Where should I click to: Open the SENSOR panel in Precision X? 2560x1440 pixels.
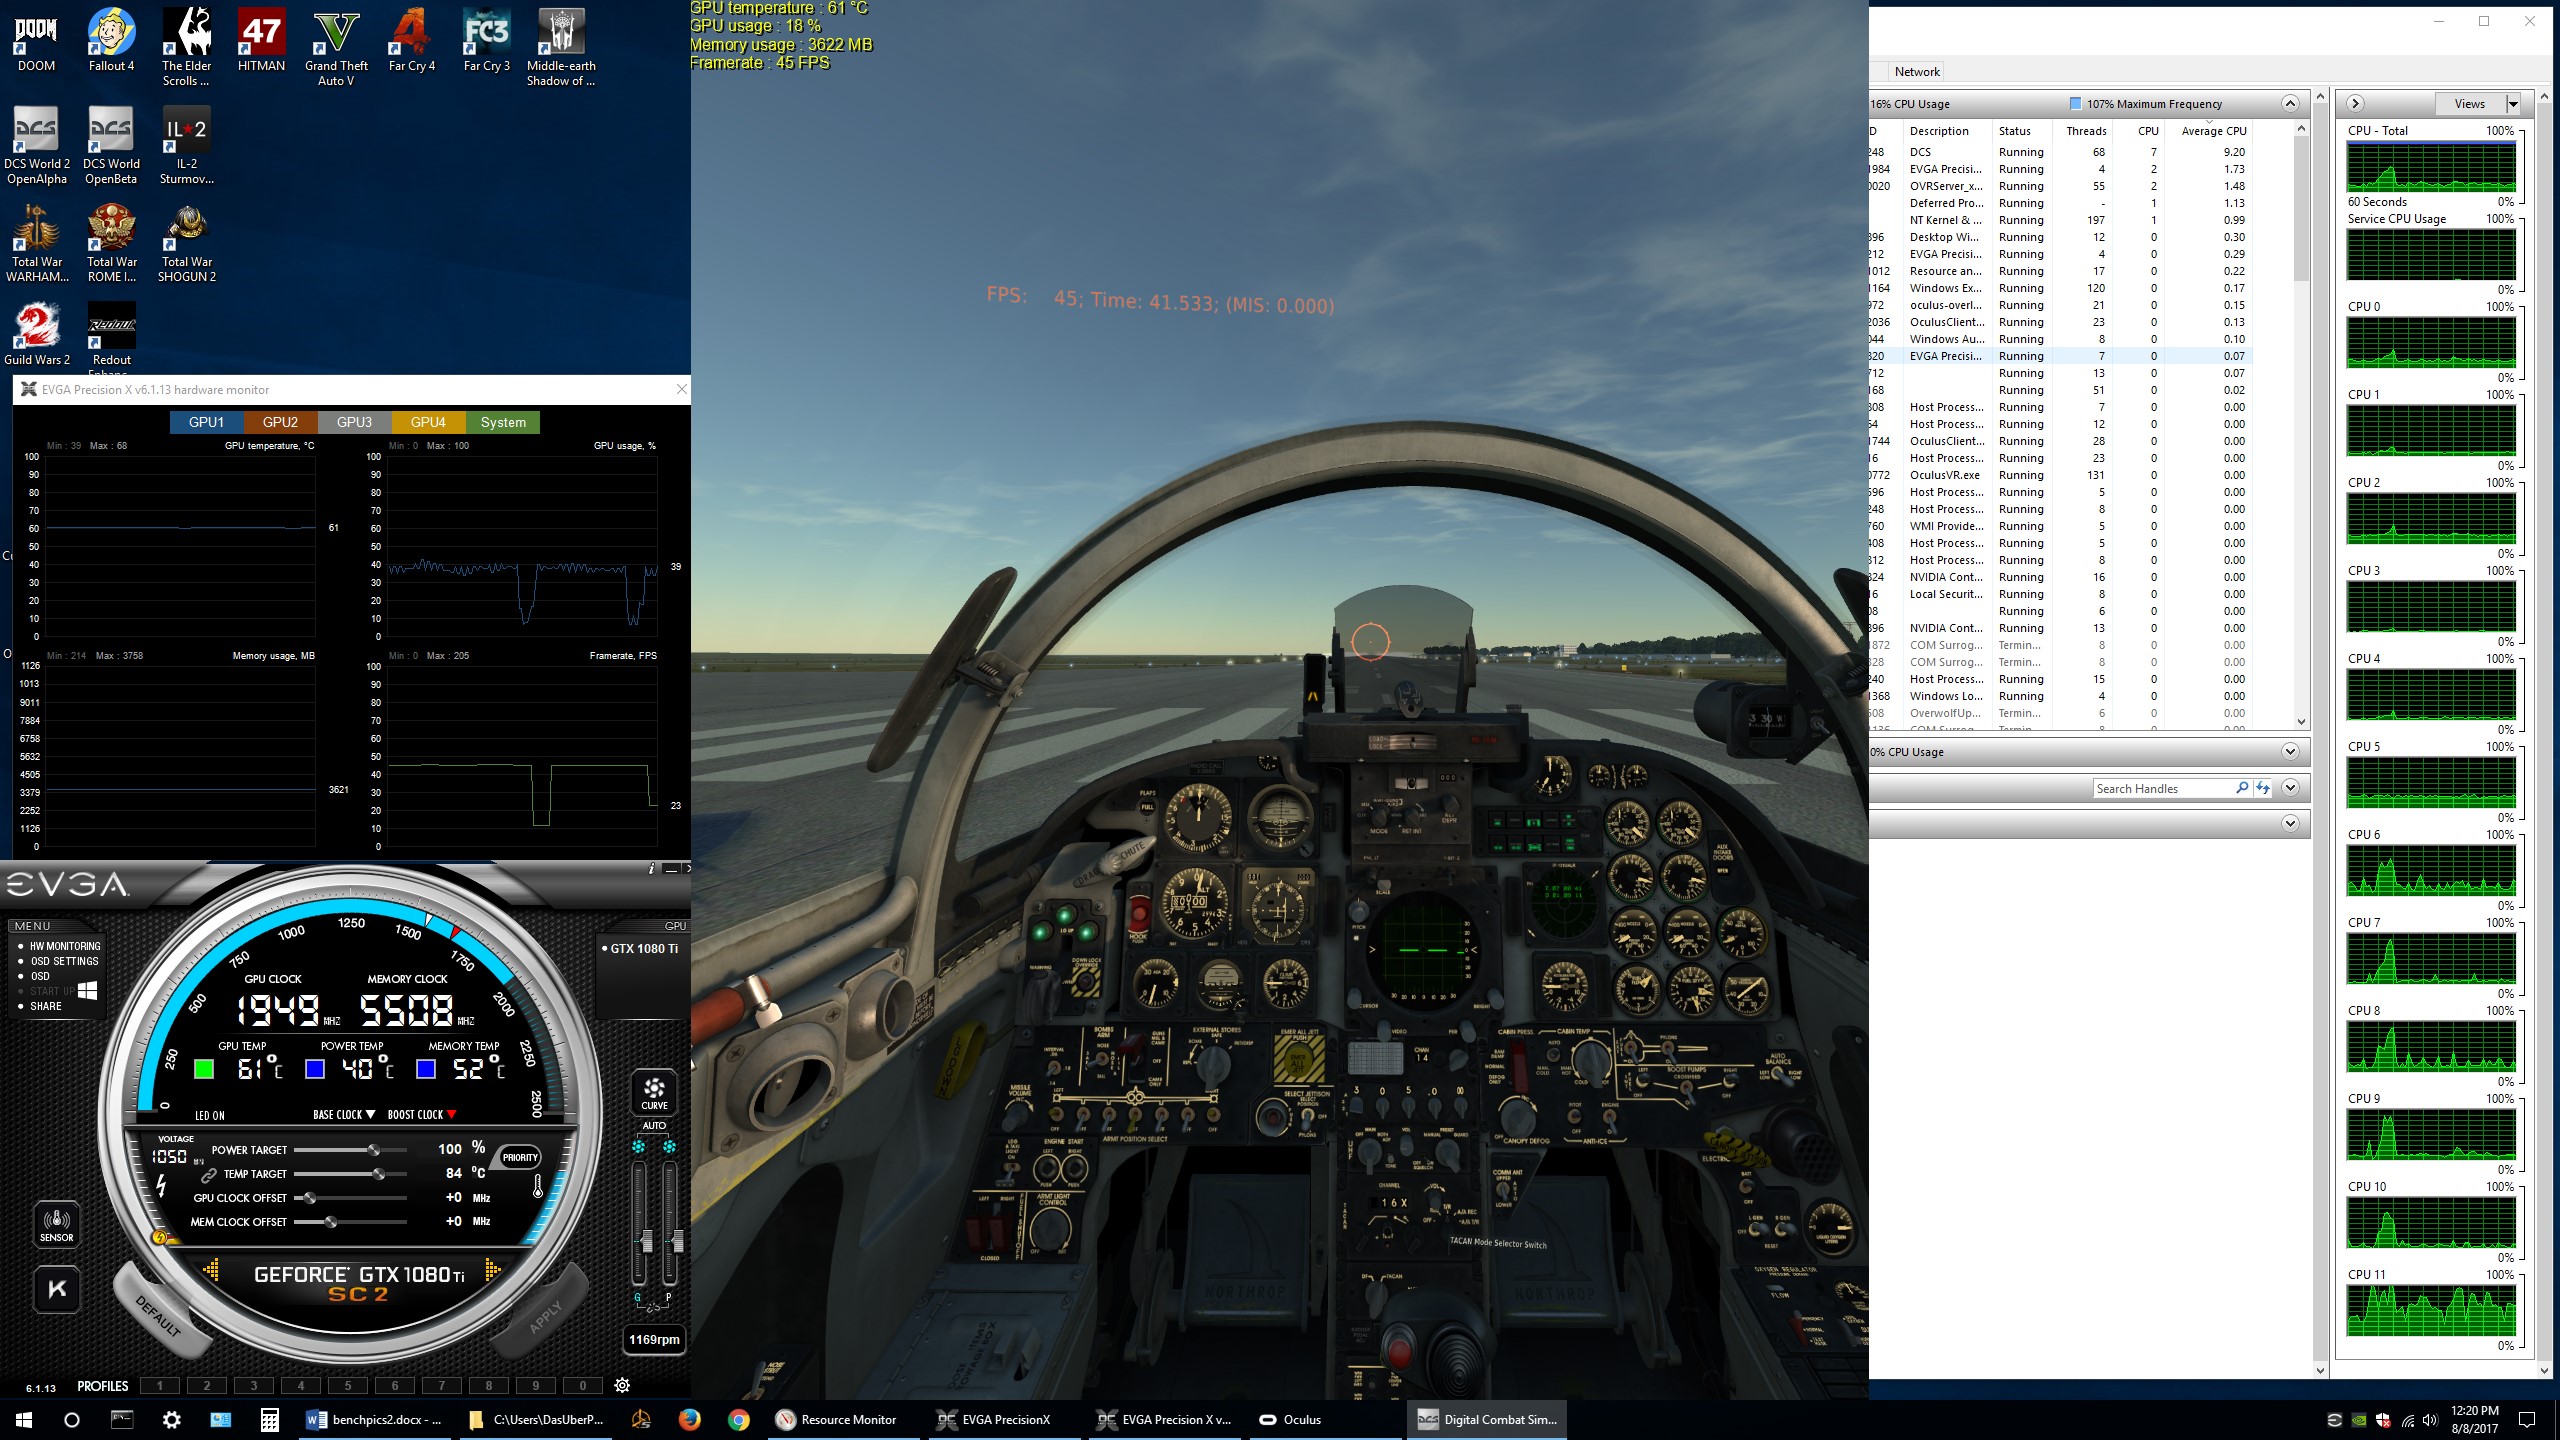pyautogui.click(x=57, y=1223)
